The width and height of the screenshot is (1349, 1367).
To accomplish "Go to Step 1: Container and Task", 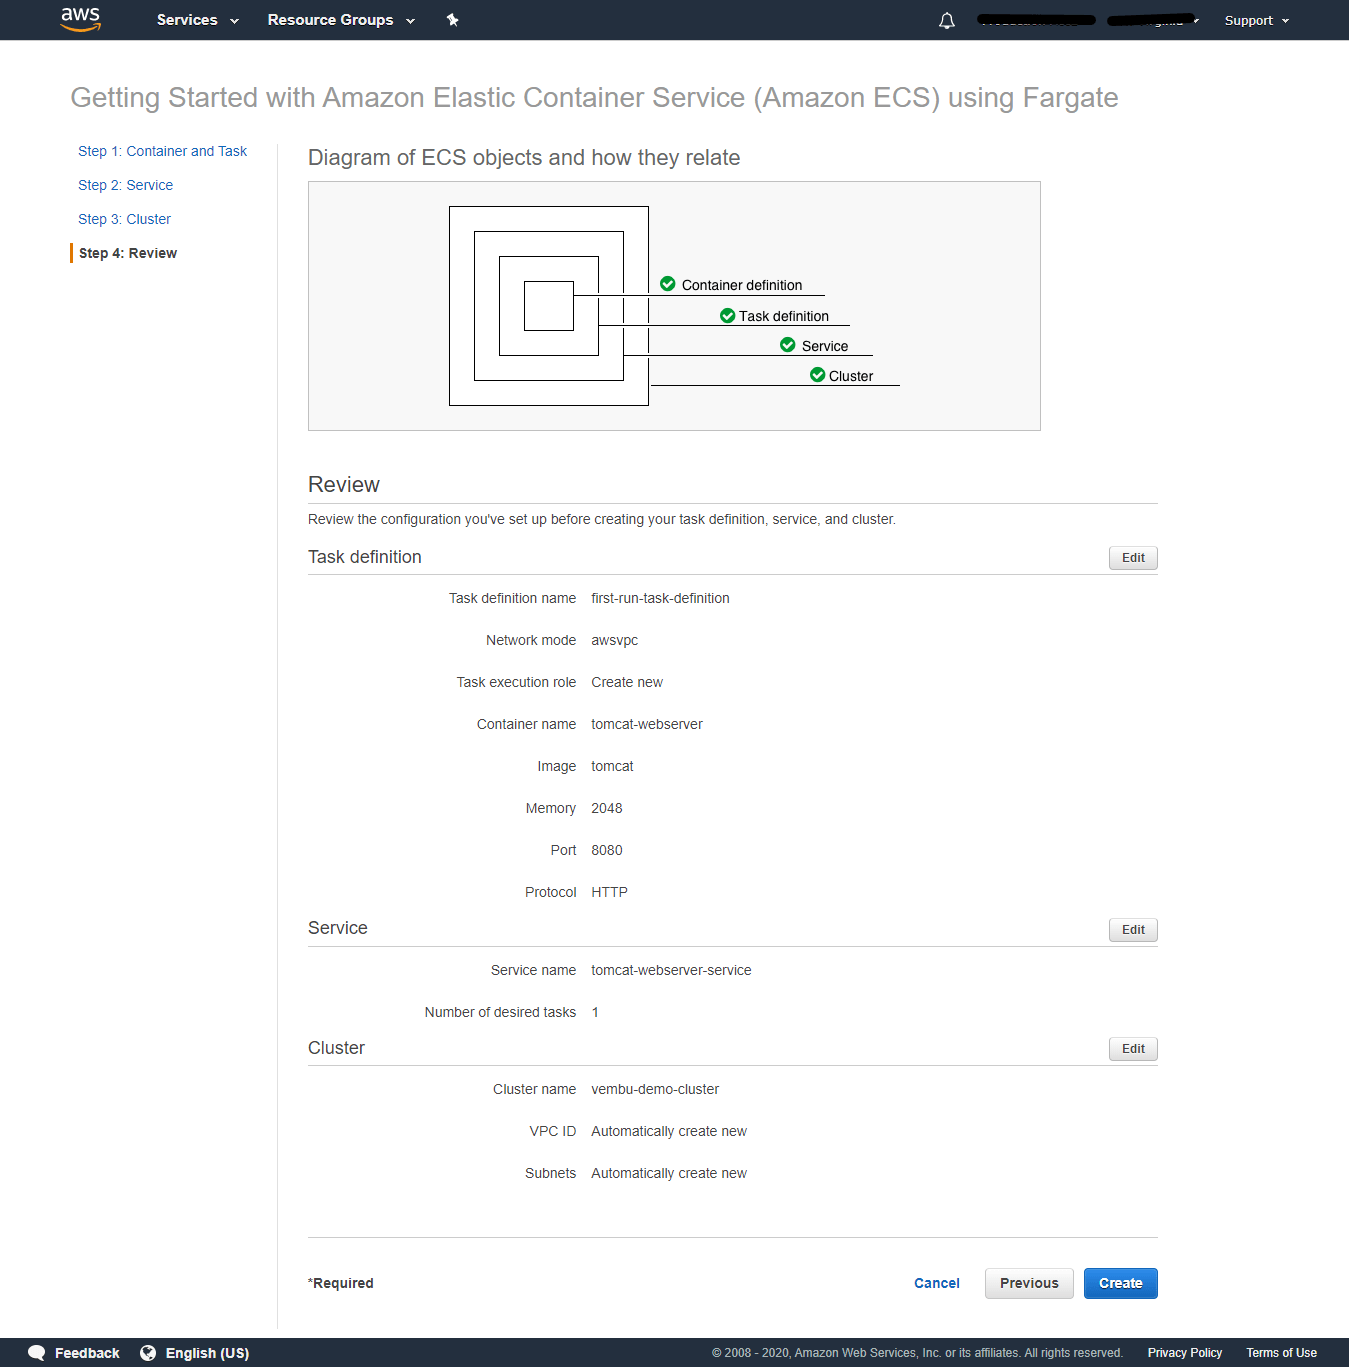I will tap(162, 151).
